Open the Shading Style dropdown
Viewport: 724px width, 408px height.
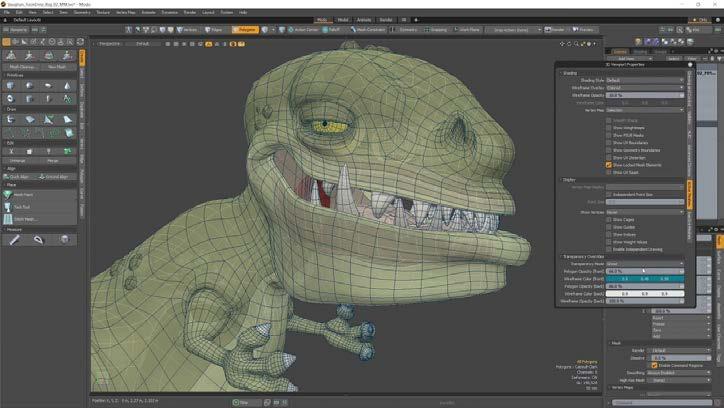645,80
